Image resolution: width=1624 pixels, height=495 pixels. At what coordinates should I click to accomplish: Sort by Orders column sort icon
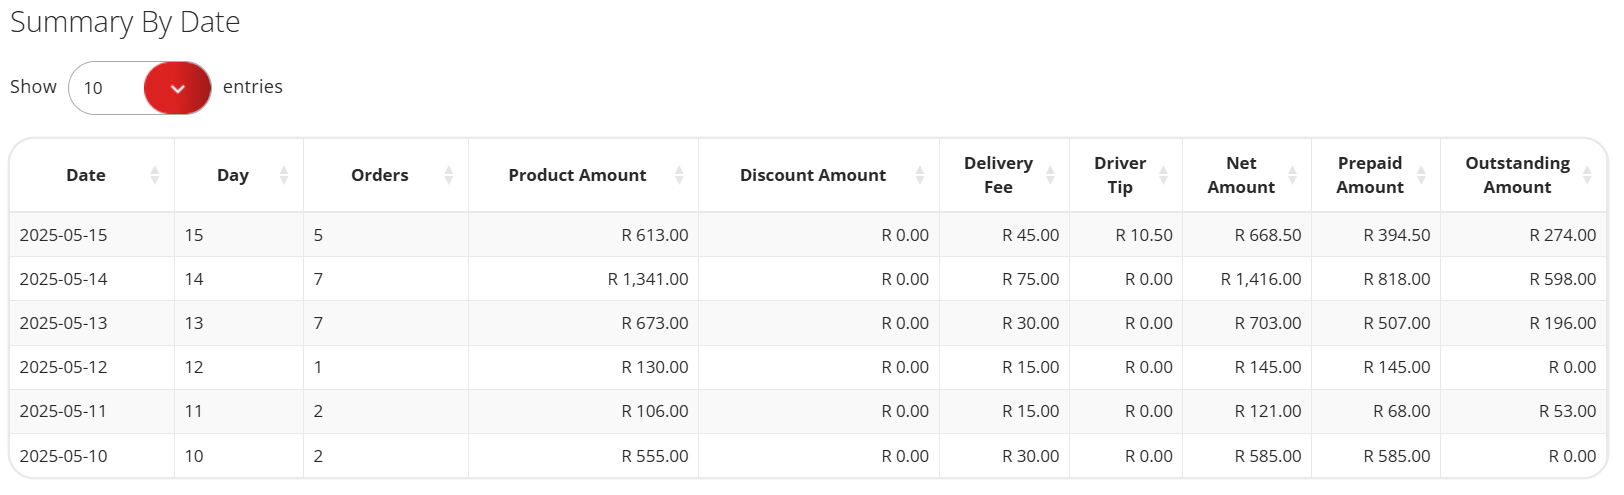[x=449, y=175]
